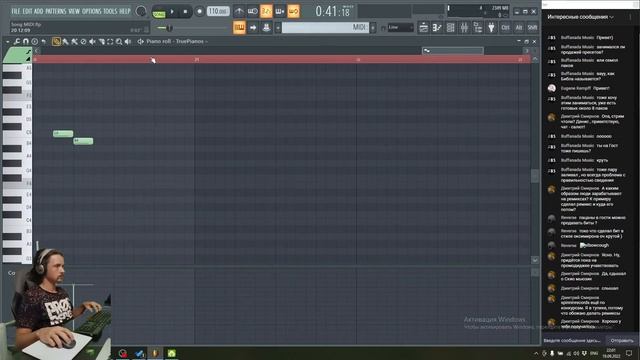This screenshot has height=360, width=640.
Task: Click the Alt modifier button
Action: [x=519, y=27]
